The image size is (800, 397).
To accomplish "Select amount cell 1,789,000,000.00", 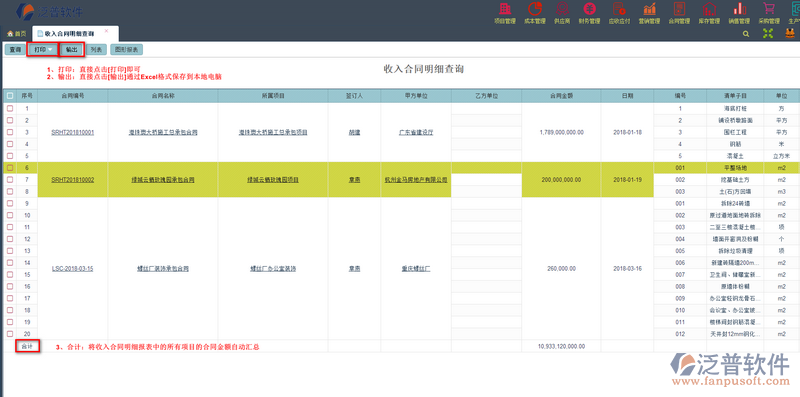I will pyautogui.click(x=561, y=132).
